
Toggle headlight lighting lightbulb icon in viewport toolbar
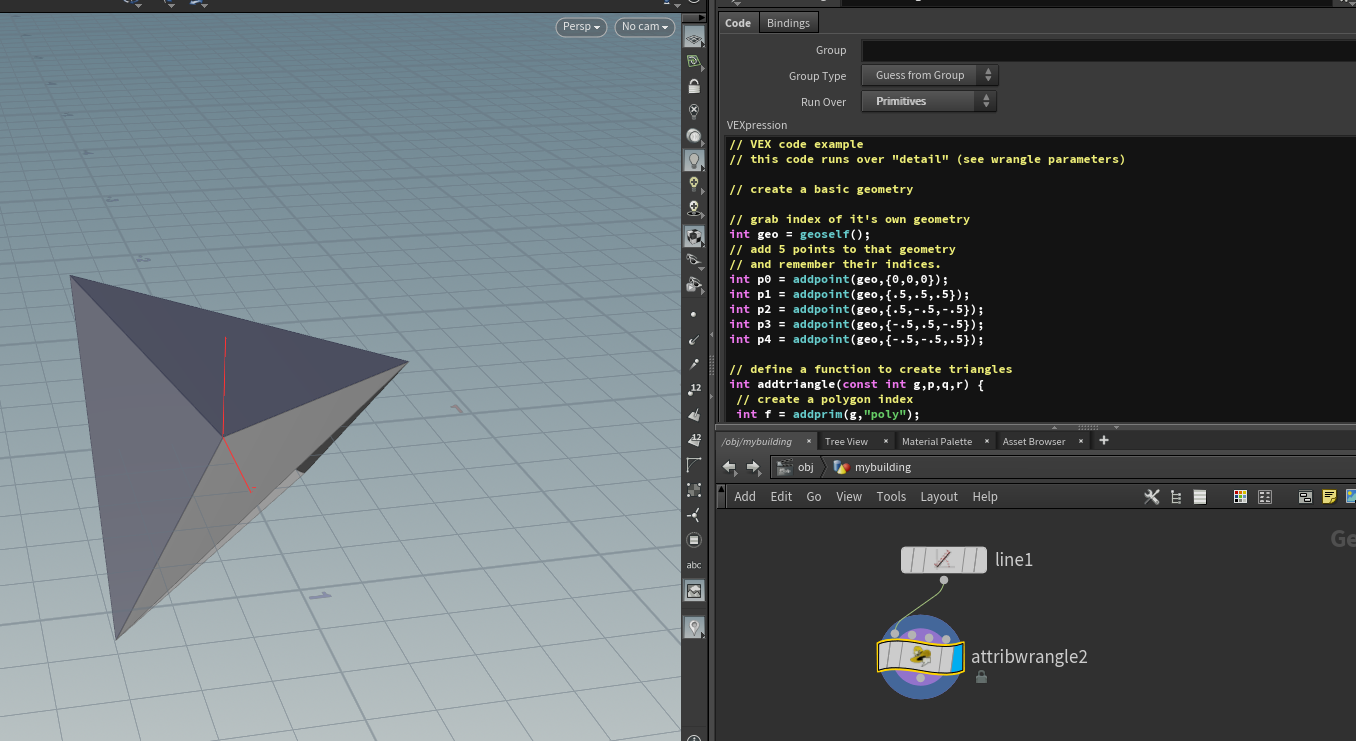click(x=694, y=160)
